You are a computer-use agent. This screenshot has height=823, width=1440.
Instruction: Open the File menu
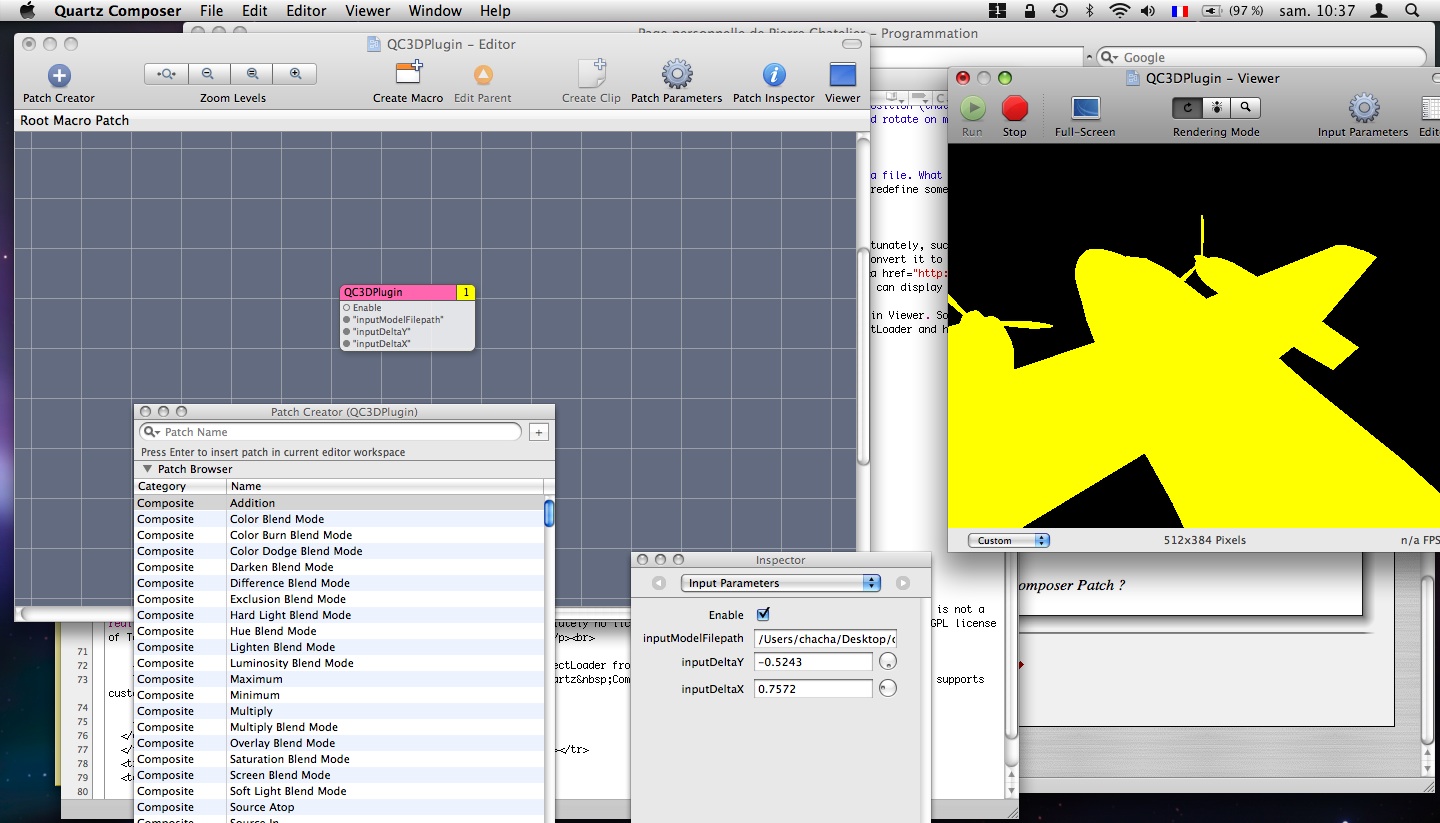(211, 11)
